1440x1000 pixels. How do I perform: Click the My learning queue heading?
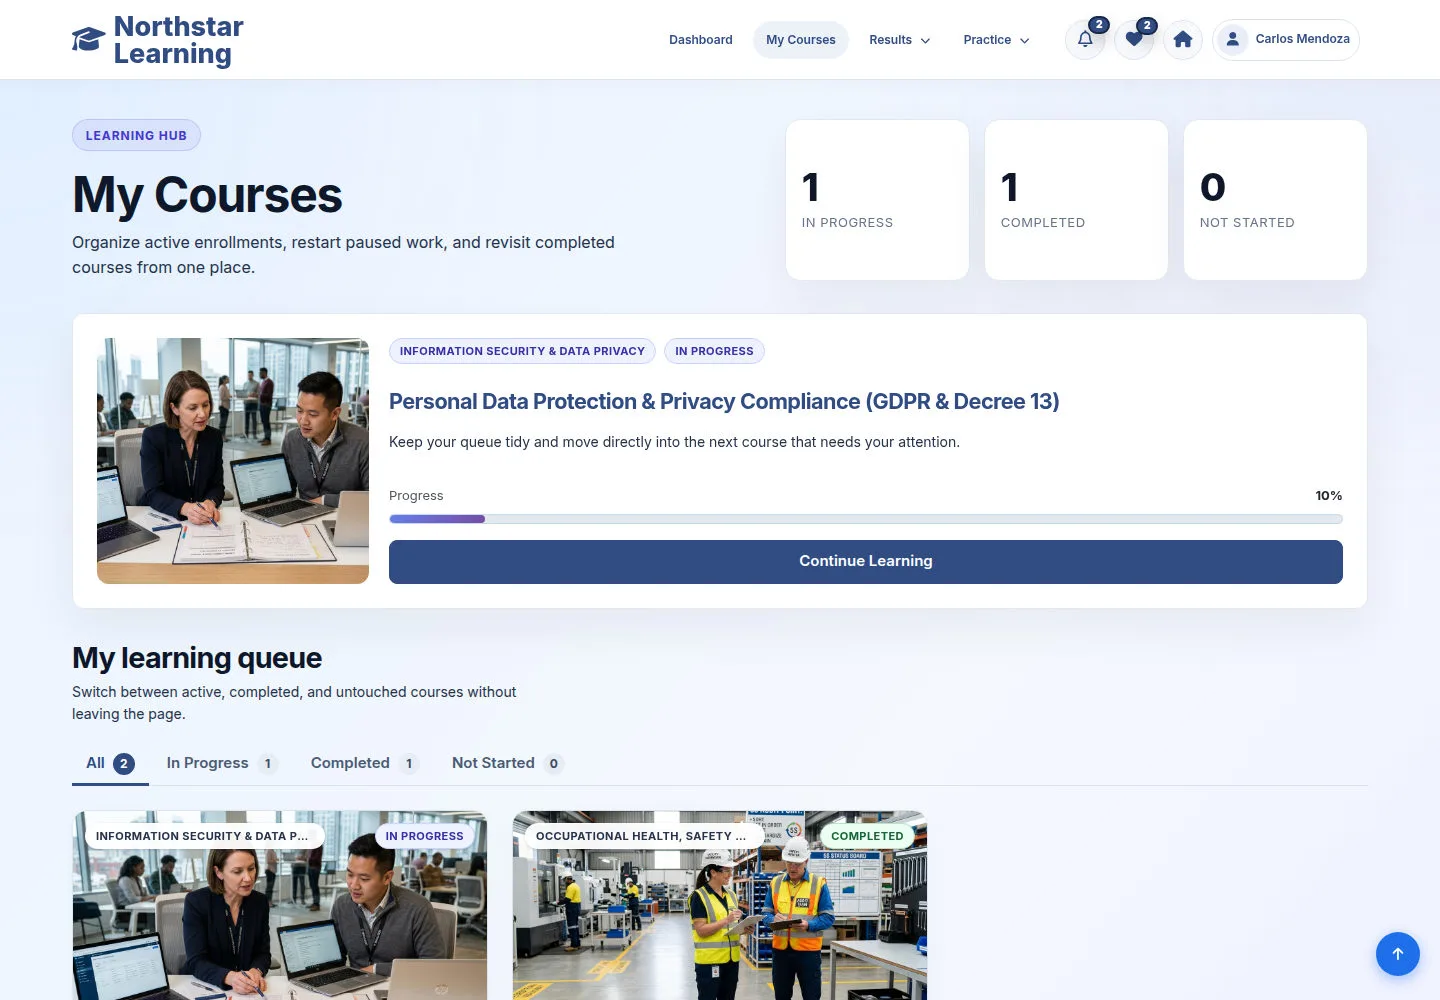197,658
